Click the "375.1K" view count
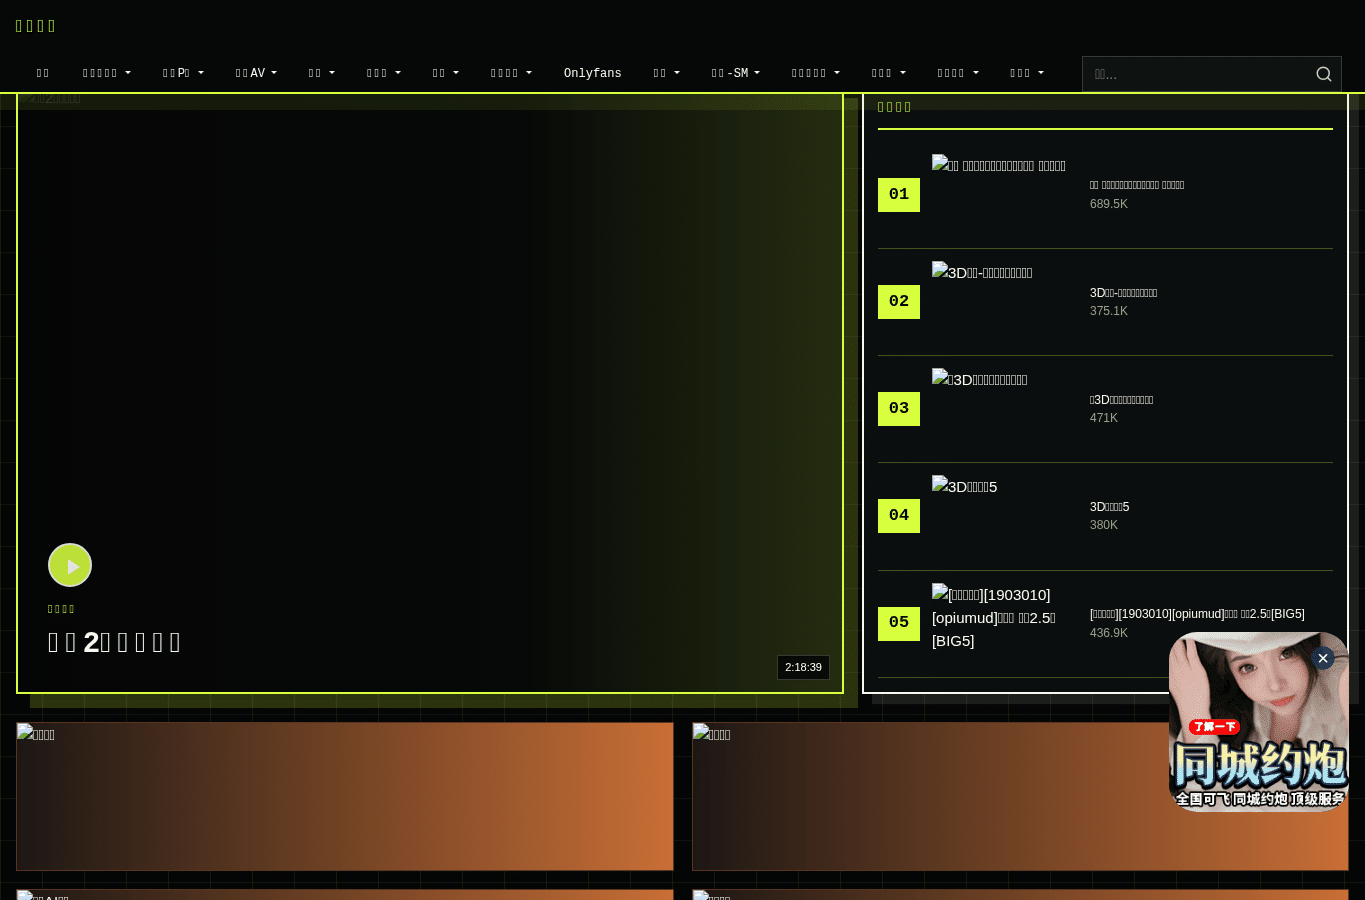Screen dimensions: 1365x900 point(1109,311)
